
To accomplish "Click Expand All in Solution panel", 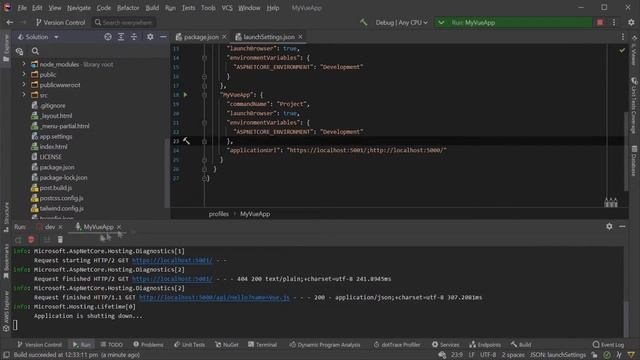I will (x=121, y=37).
